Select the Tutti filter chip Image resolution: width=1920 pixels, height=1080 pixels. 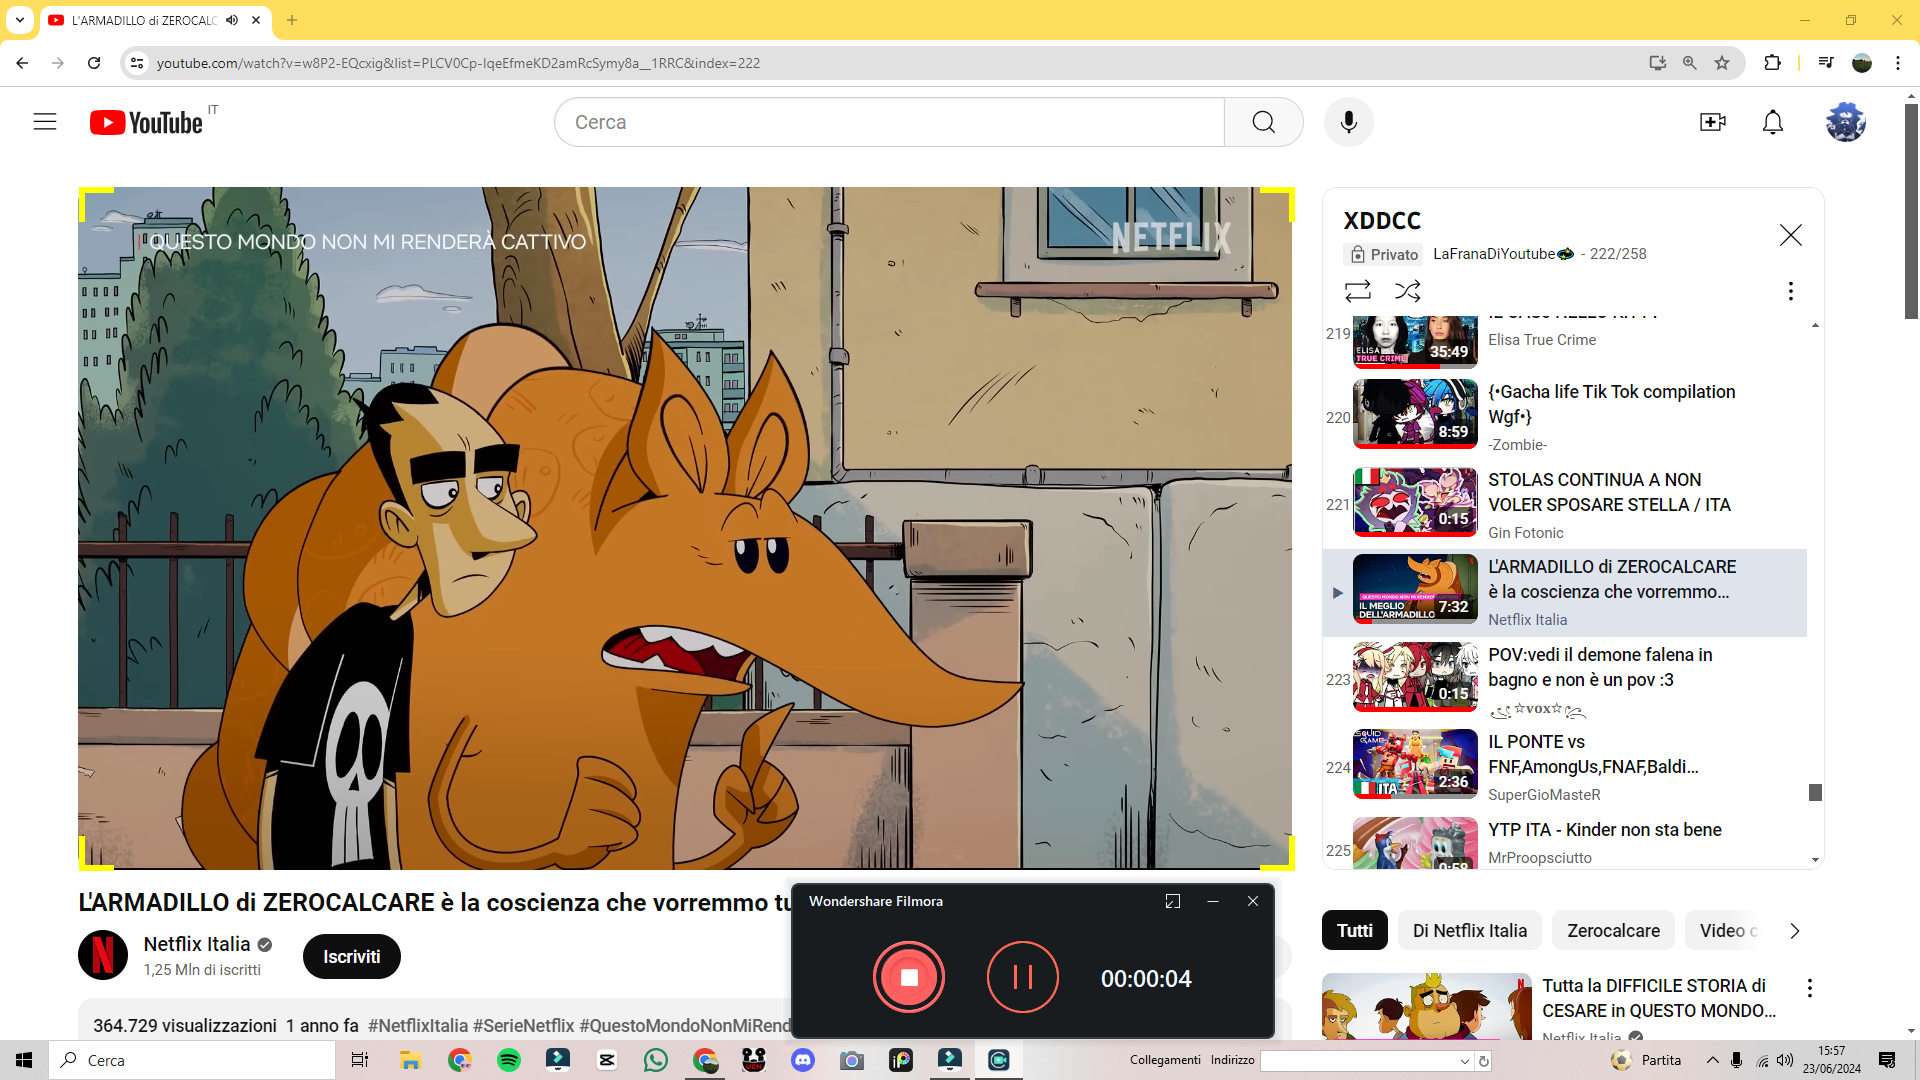1355,931
